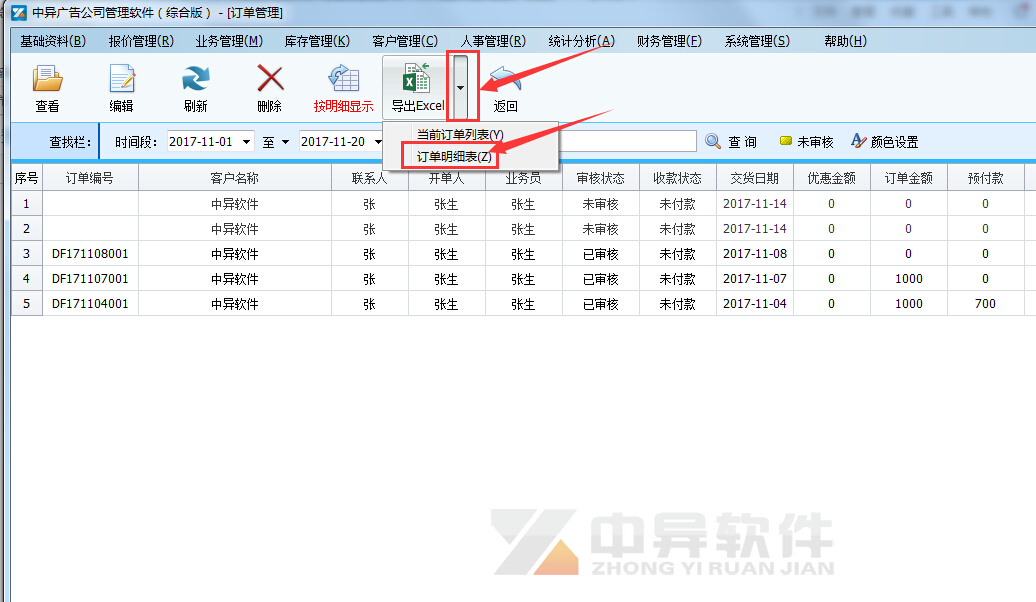Sort by 订单编号 column header
The width and height of the screenshot is (1036, 602).
tap(91, 178)
